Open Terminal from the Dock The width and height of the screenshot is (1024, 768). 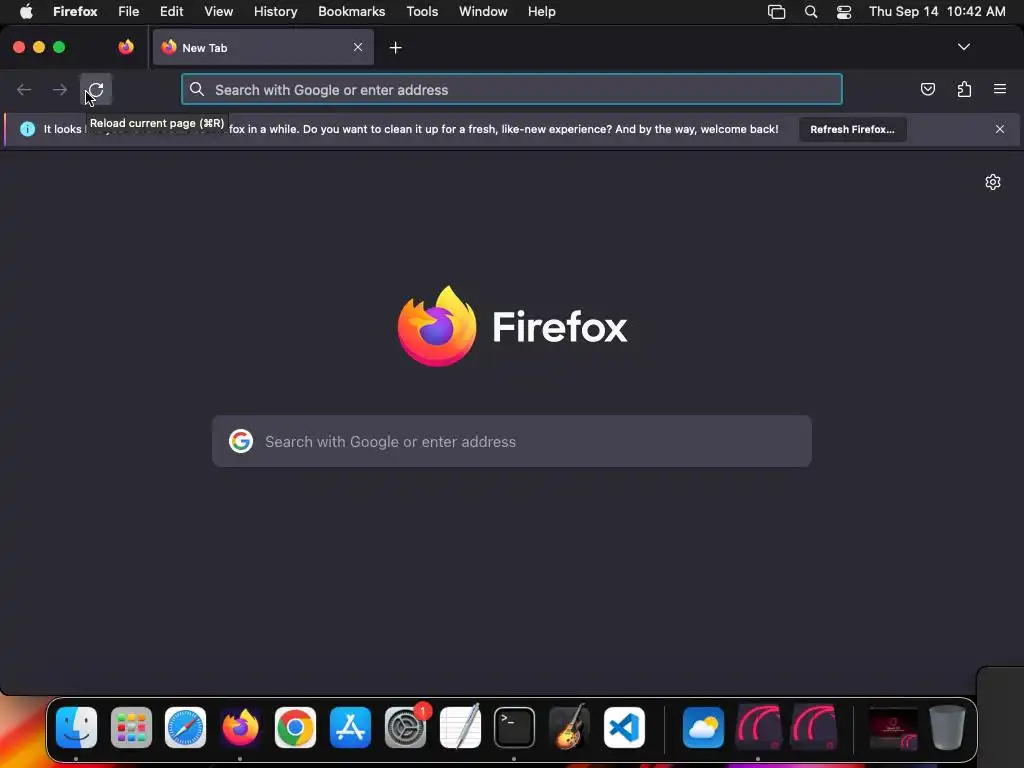click(x=515, y=727)
